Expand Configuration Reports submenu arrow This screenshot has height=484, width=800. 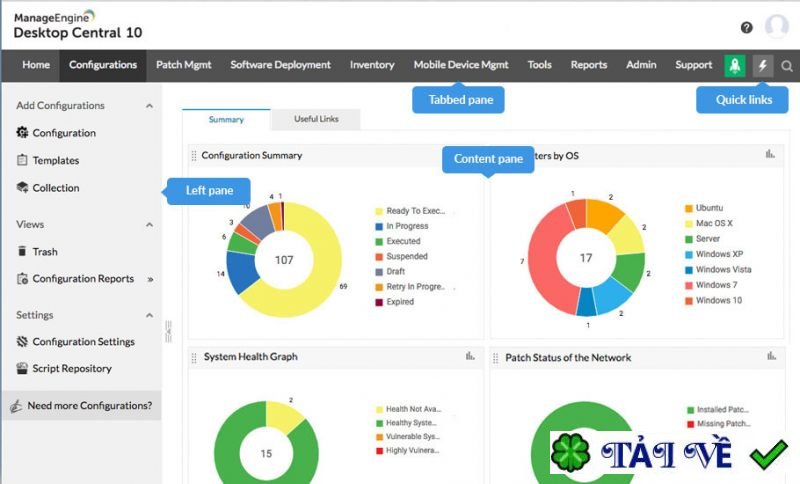151,279
